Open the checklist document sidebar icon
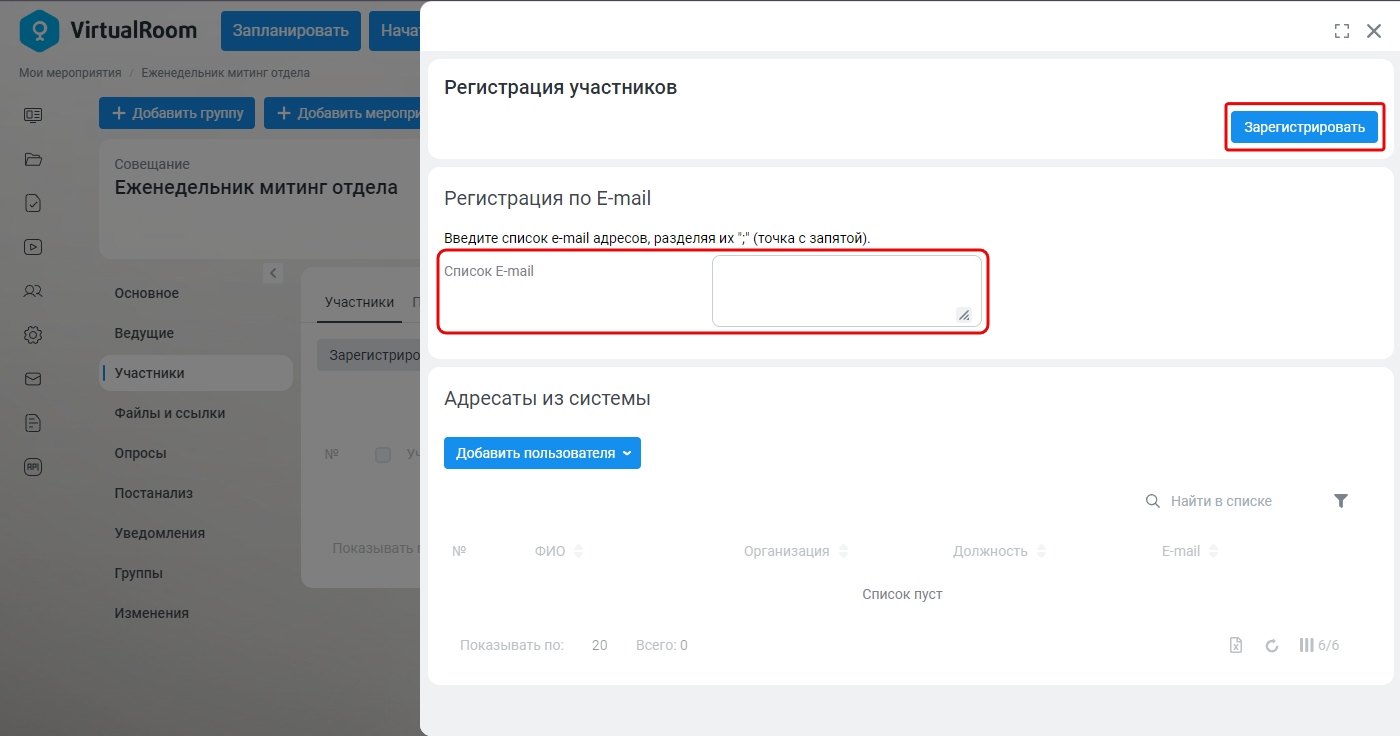The width and height of the screenshot is (1400, 736). click(33, 203)
